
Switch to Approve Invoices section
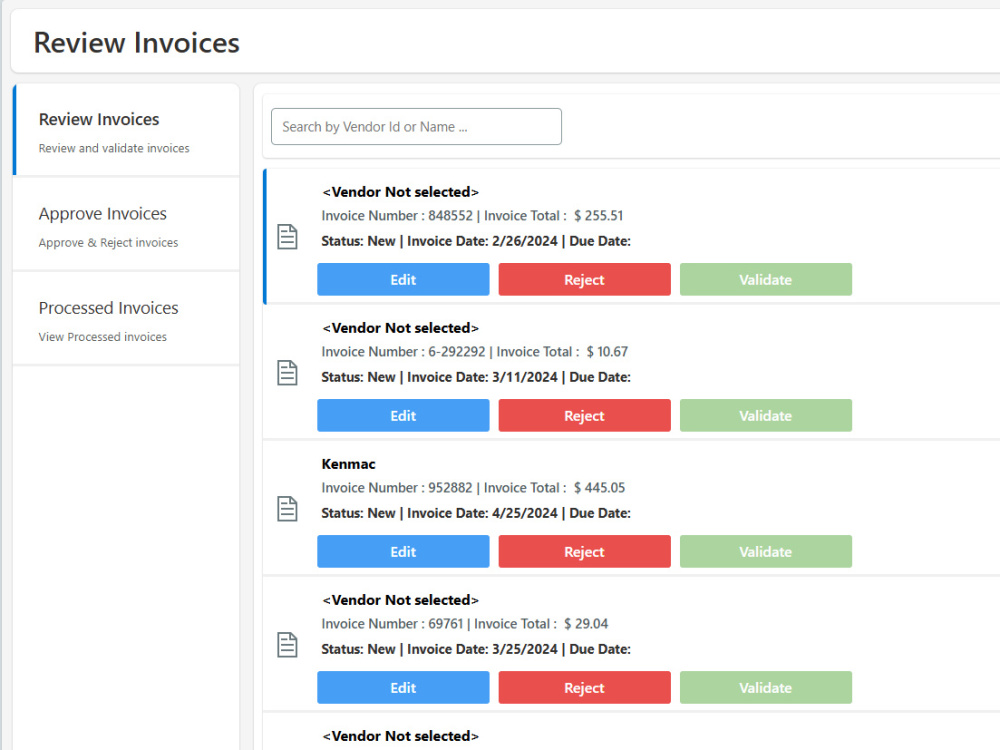pyautogui.click(x=126, y=224)
